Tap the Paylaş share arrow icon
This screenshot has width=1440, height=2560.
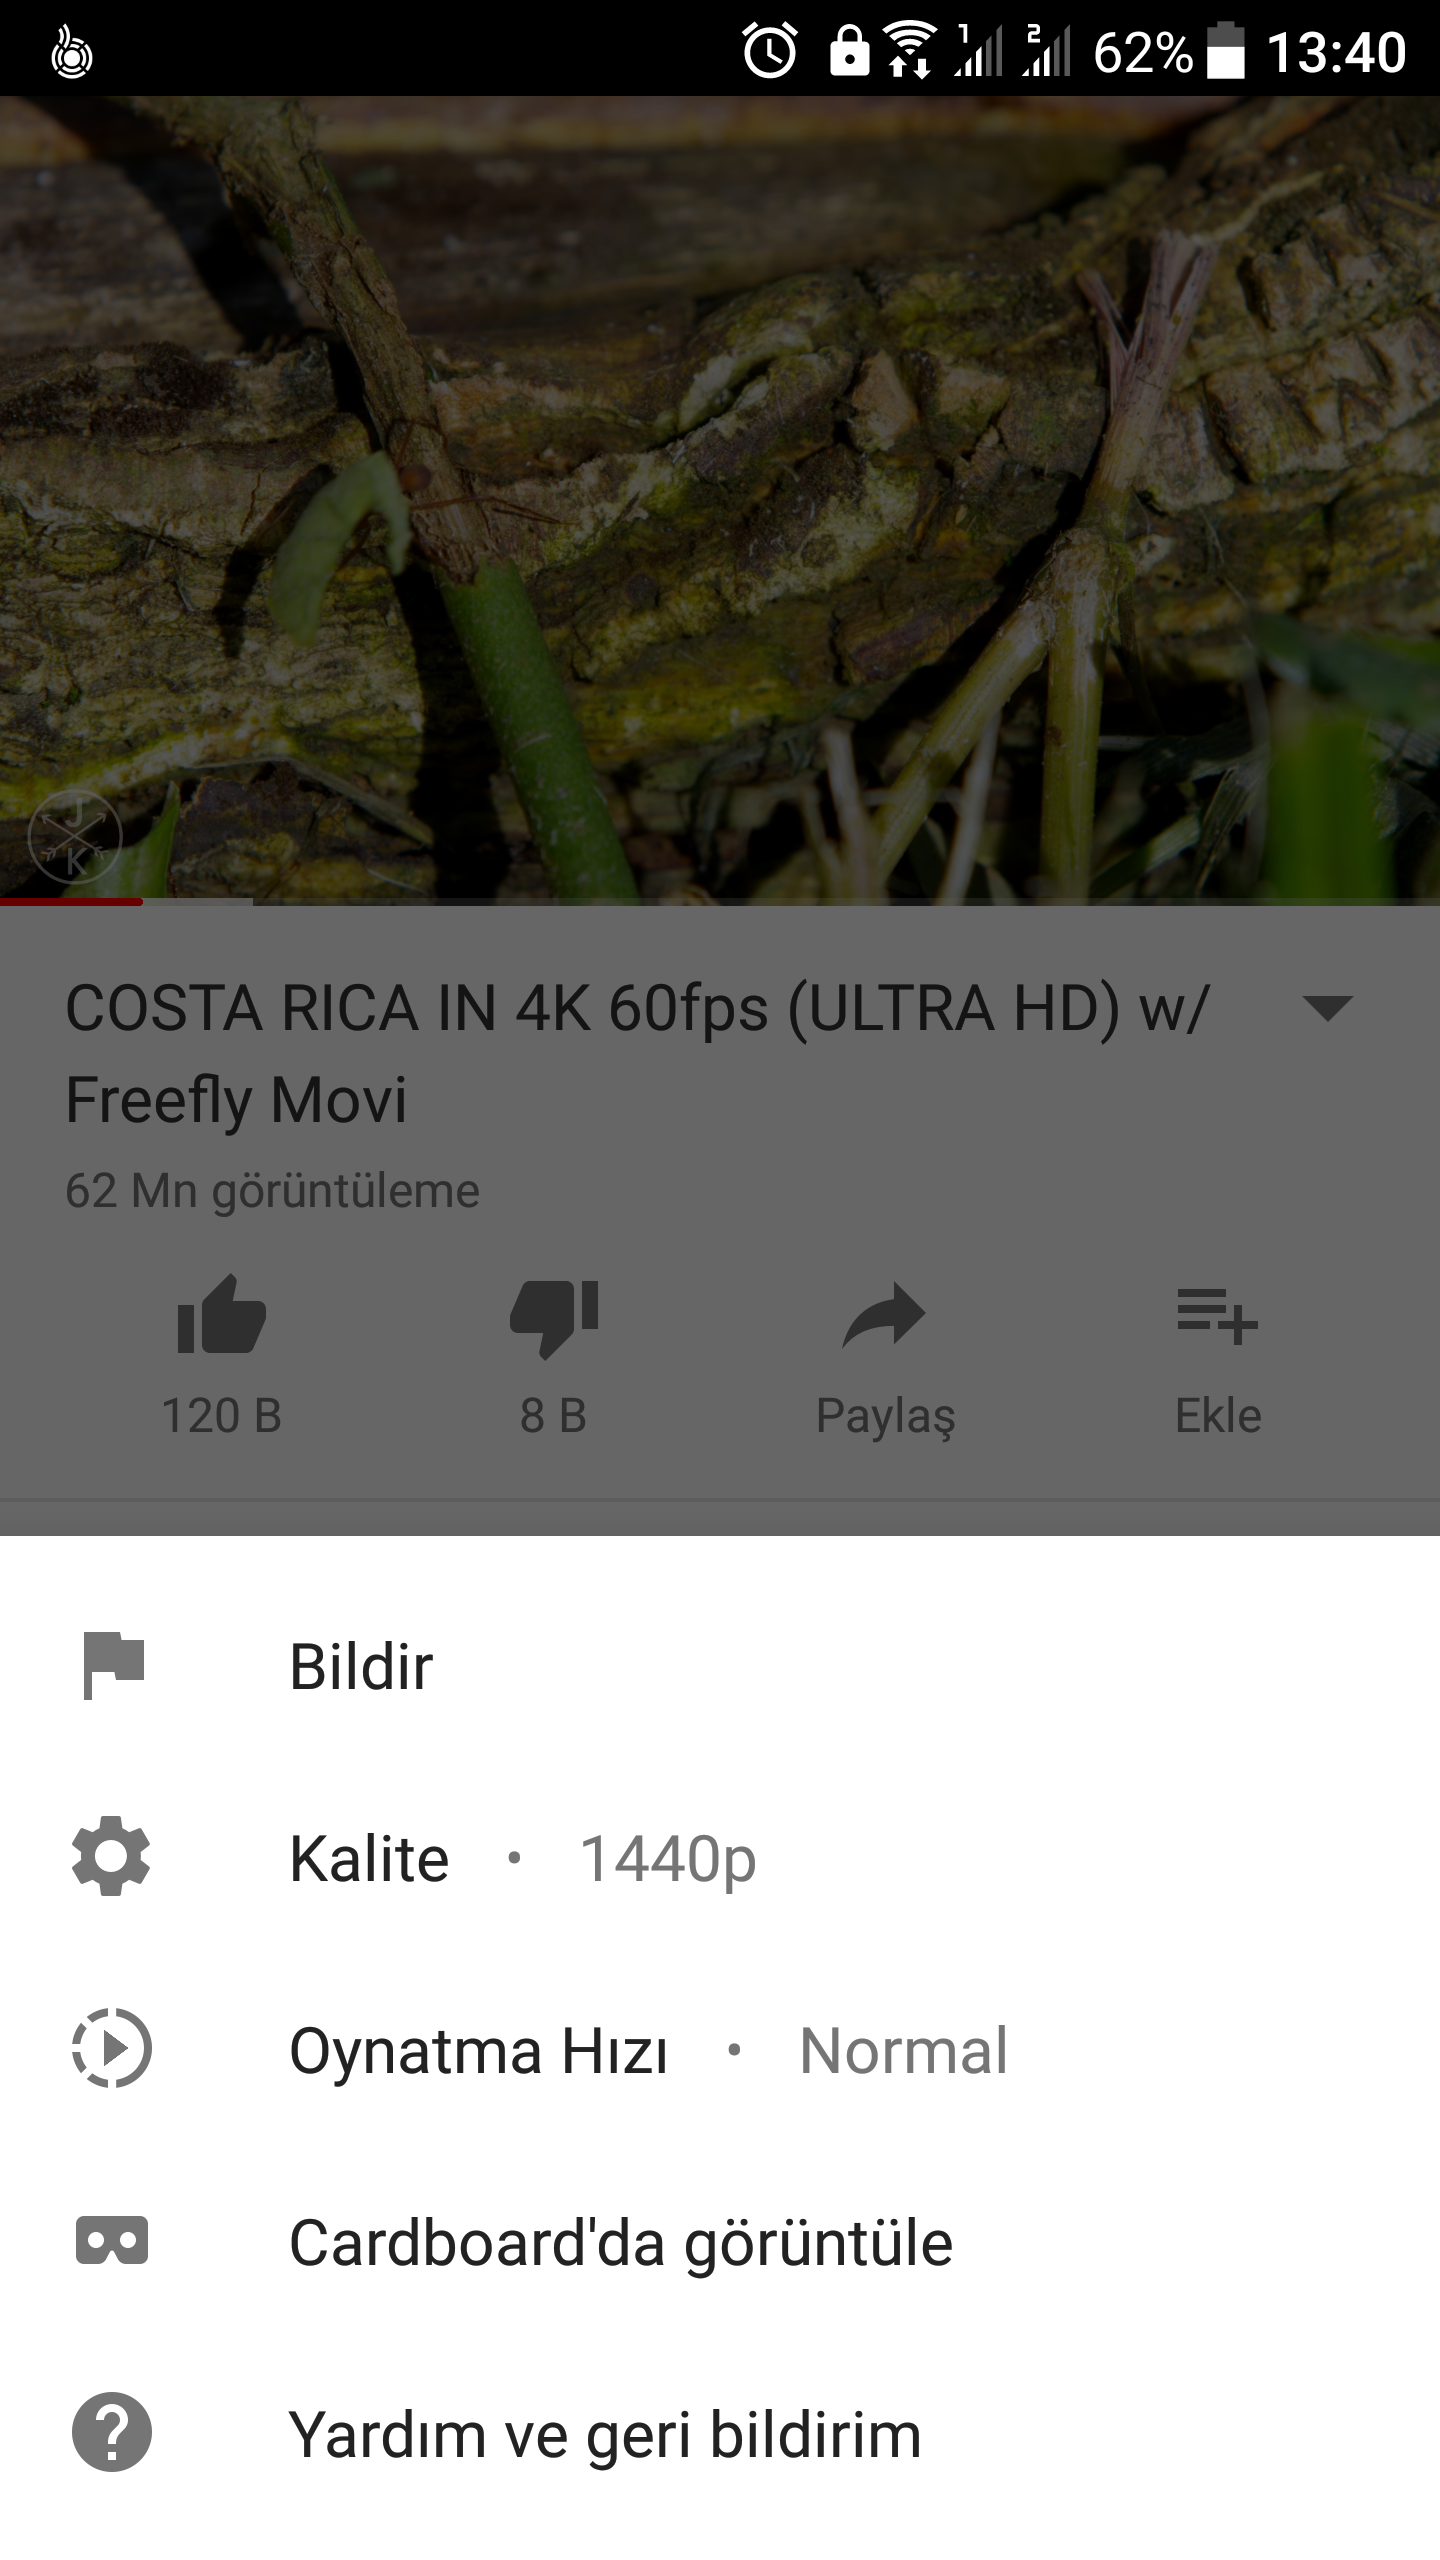pyautogui.click(x=884, y=1315)
